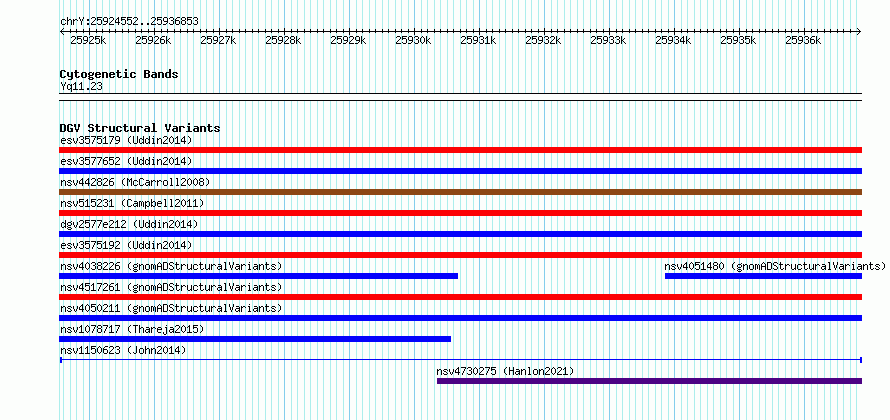This screenshot has width=890, height=420.
Task: Open the nsv4051480 gnomAD label
Action: click(775, 266)
